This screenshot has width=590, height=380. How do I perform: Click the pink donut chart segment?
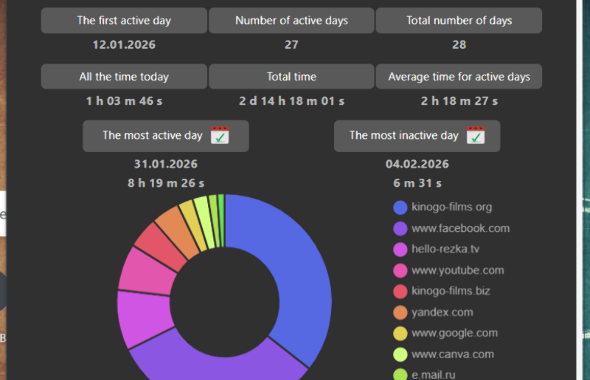[x=149, y=273]
